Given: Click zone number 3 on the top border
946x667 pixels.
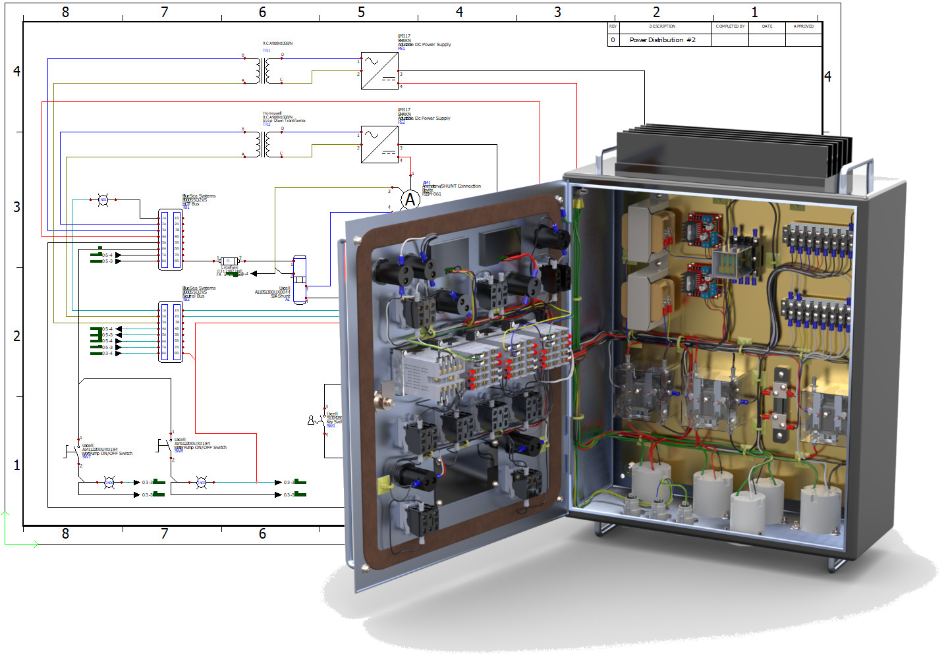Looking at the screenshot, I should (x=557, y=12).
